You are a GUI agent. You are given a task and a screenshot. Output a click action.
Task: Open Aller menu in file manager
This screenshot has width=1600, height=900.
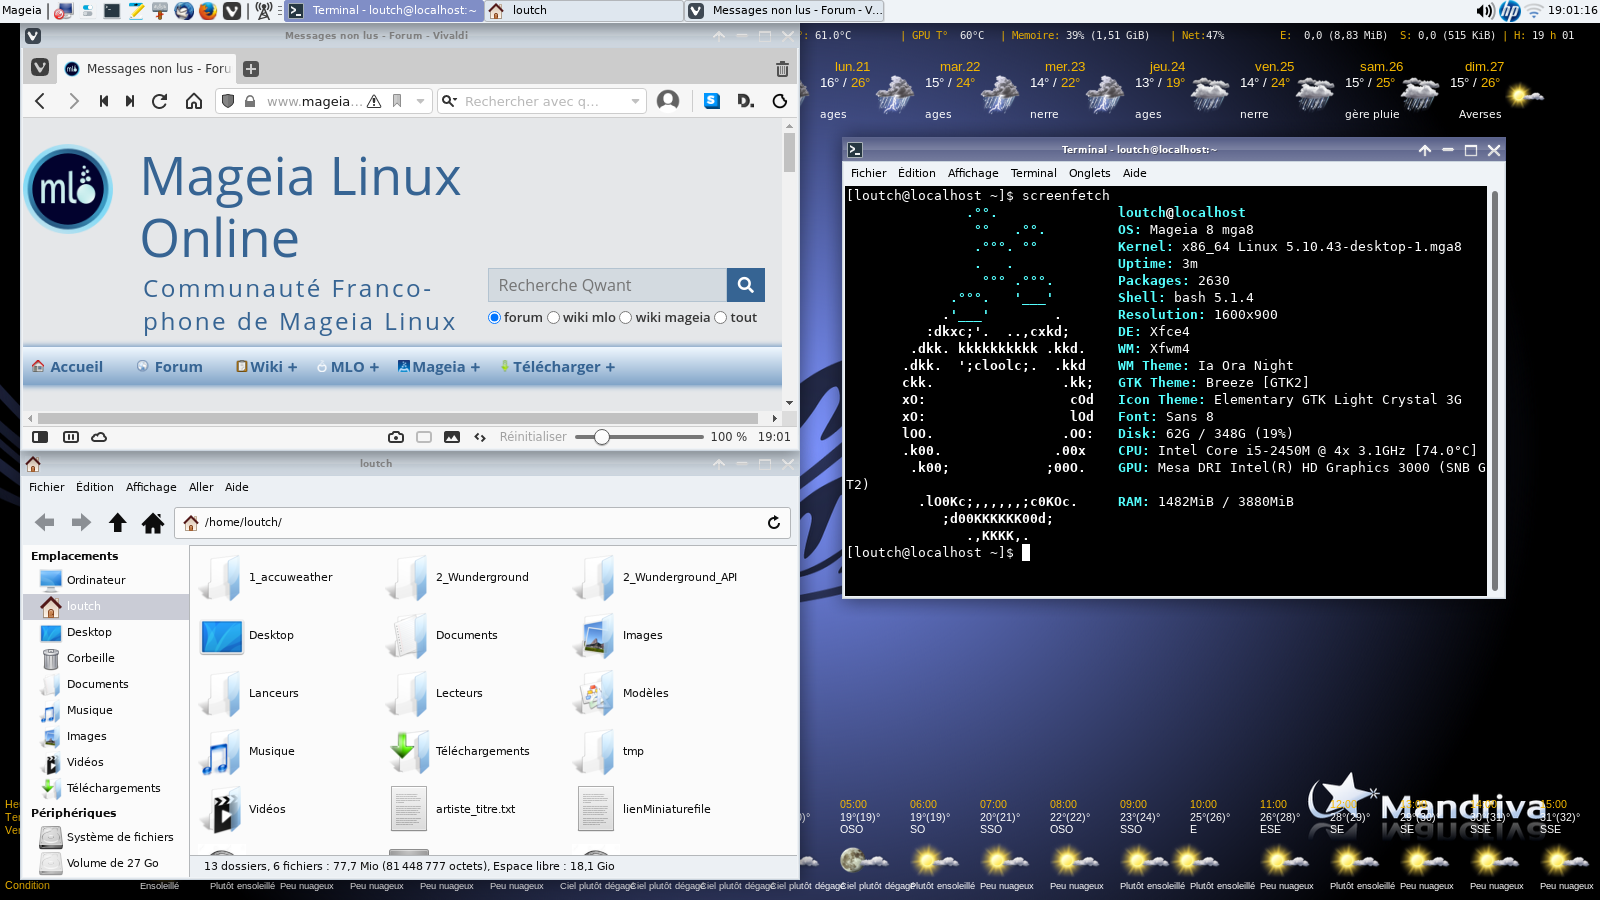[201, 487]
